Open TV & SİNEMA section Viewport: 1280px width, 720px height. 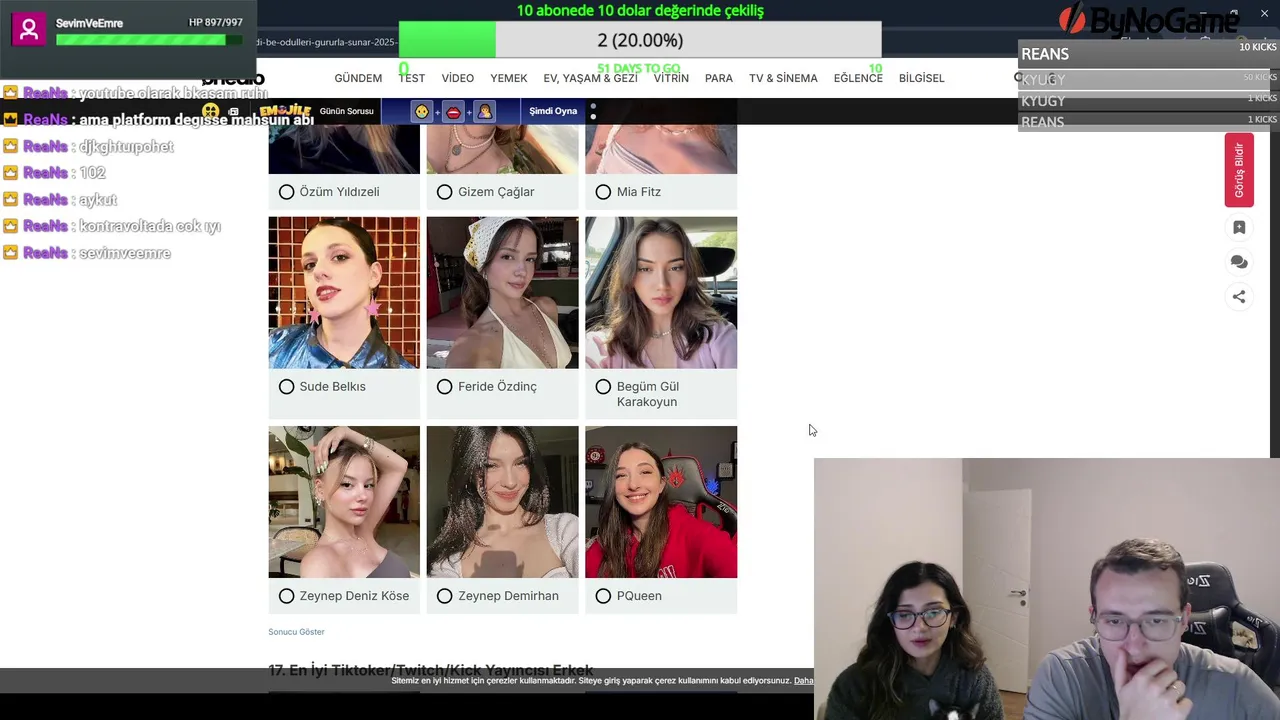coord(783,78)
